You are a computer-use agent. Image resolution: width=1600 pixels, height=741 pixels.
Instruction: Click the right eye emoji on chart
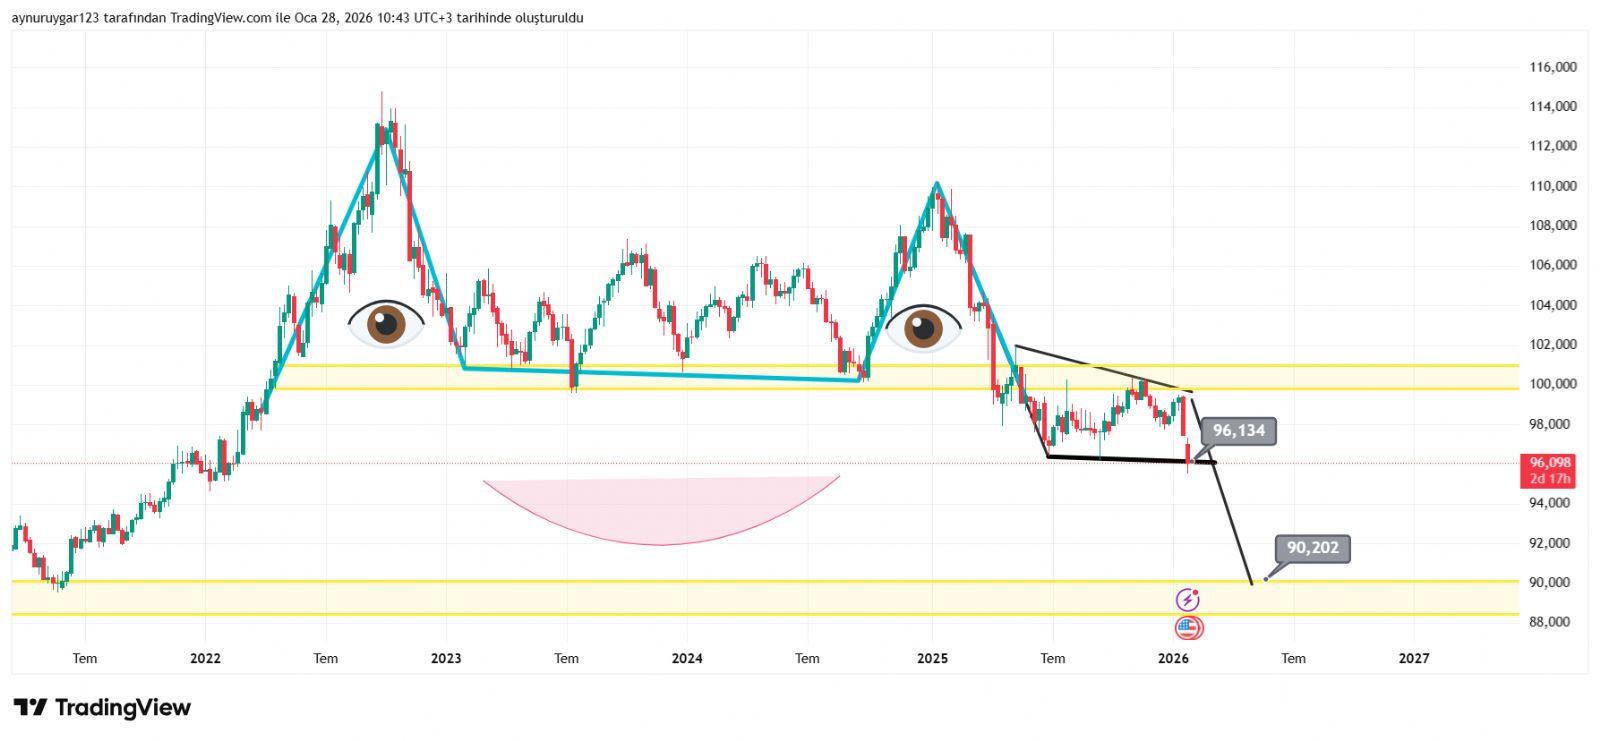923,327
